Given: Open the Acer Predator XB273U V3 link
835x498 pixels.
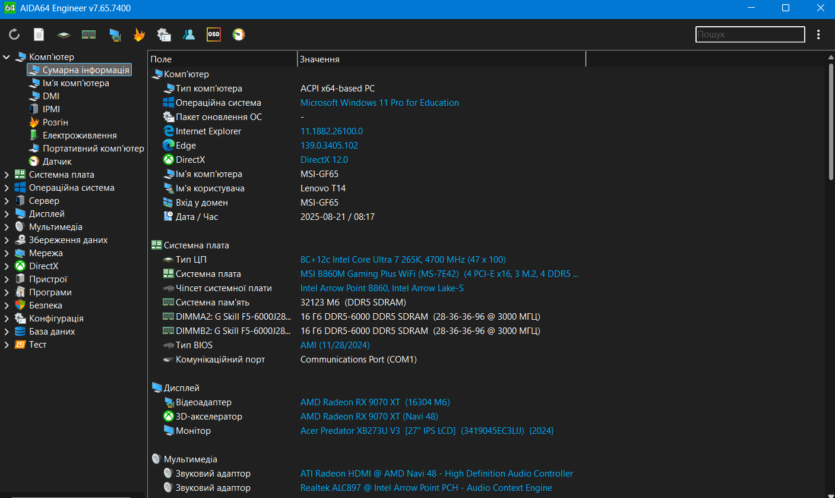Looking at the screenshot, I should click(427, 431).
